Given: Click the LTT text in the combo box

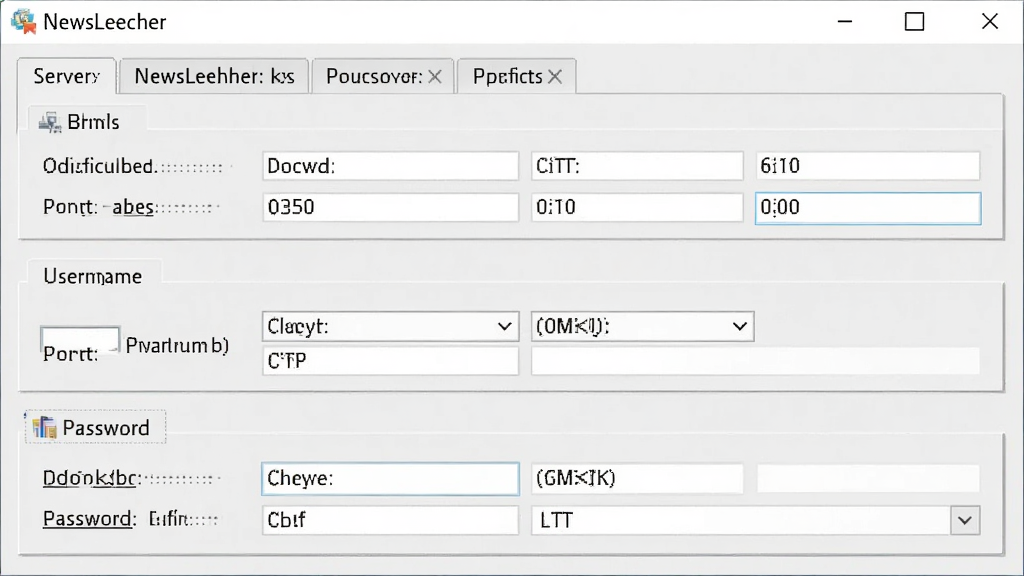Looking at the screenshot, I should coord(556,520).
